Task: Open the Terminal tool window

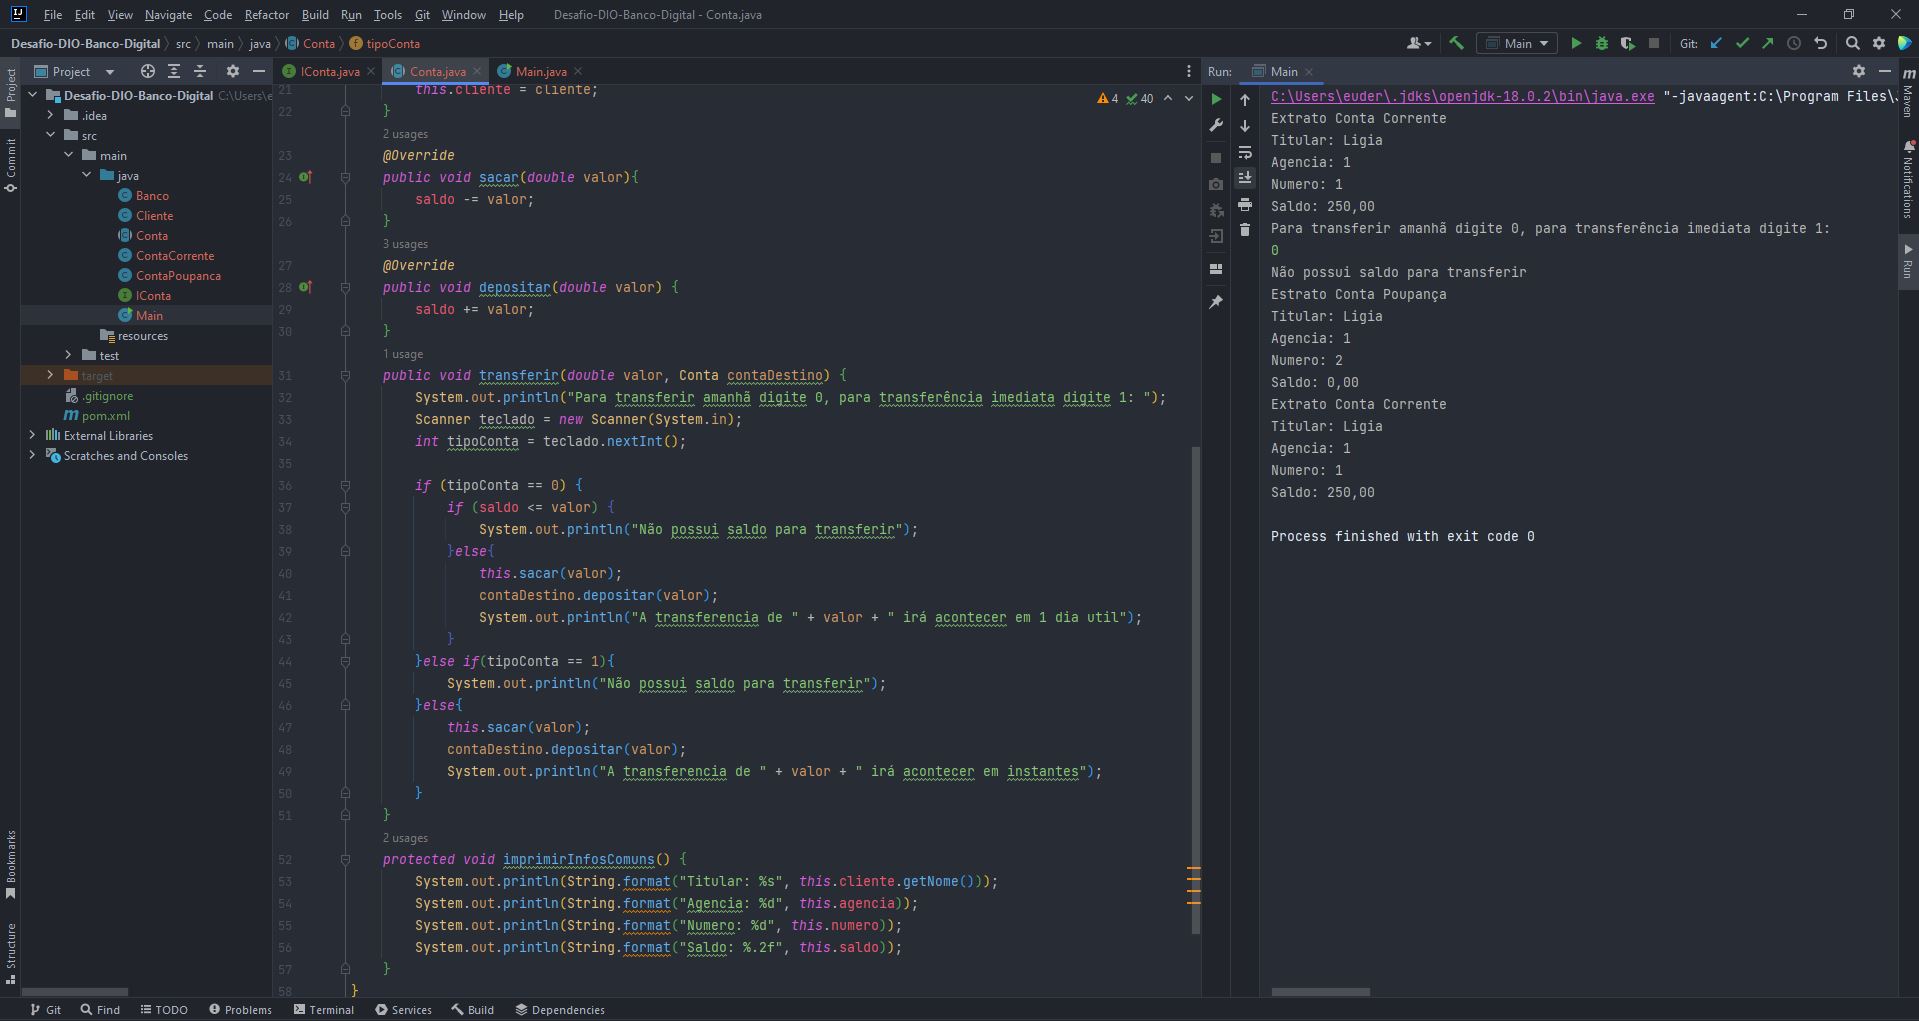Action: click(x=324, y=1009)
